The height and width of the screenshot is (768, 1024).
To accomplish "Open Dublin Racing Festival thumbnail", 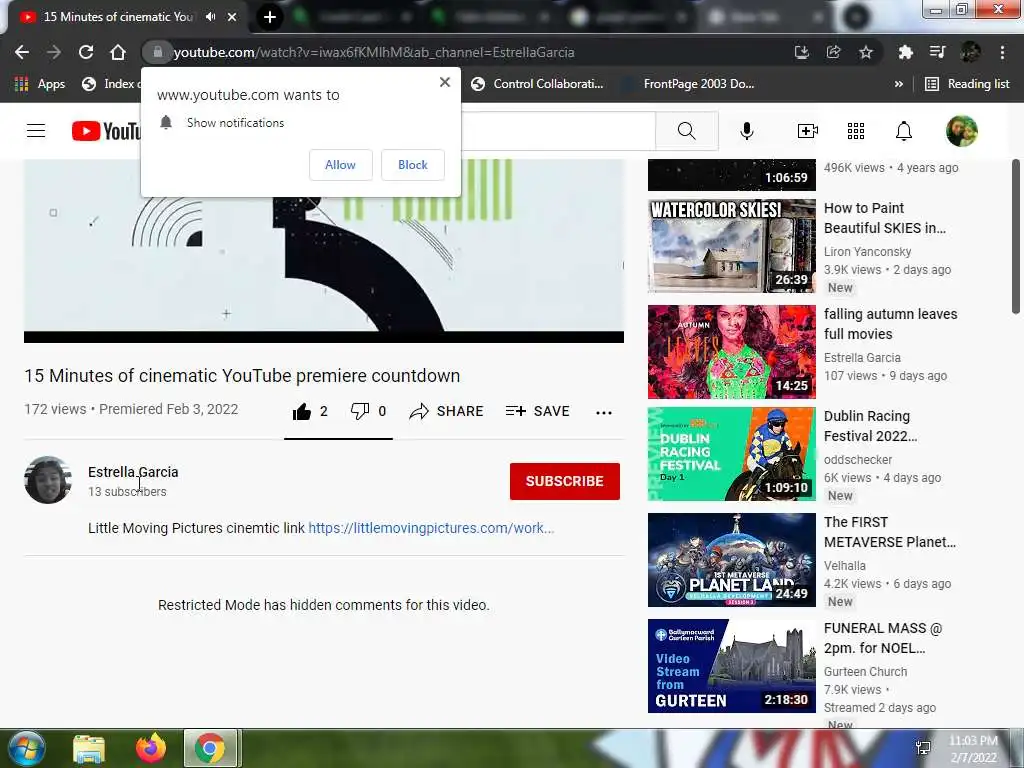I will [731, 454].
